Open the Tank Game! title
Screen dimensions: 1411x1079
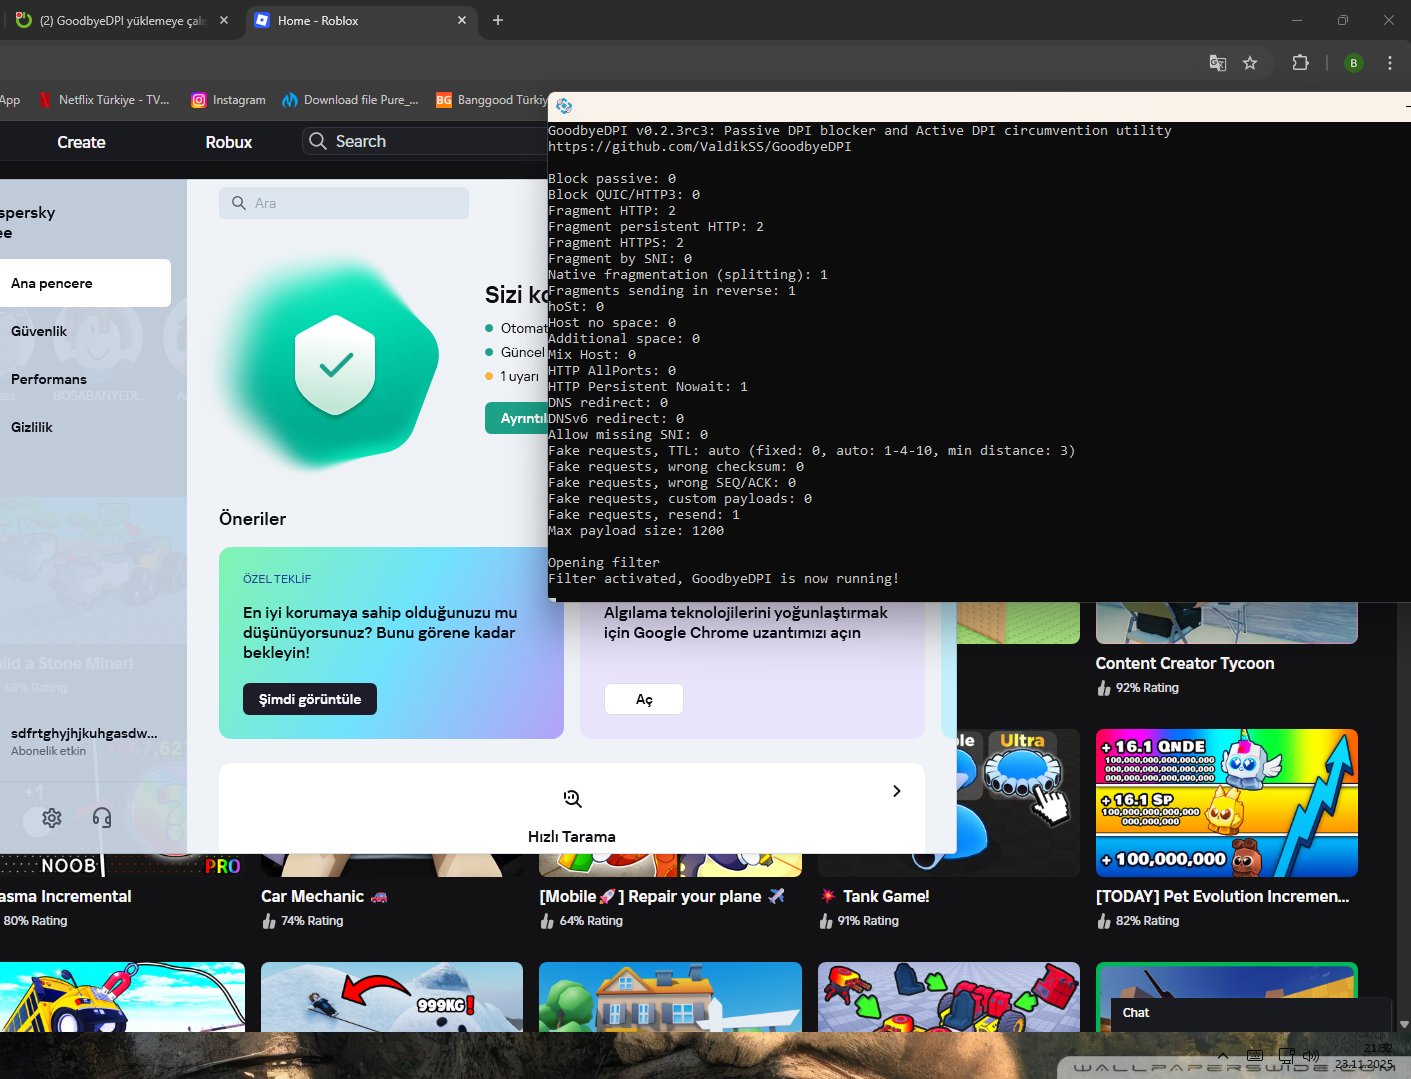pos(875,896)
